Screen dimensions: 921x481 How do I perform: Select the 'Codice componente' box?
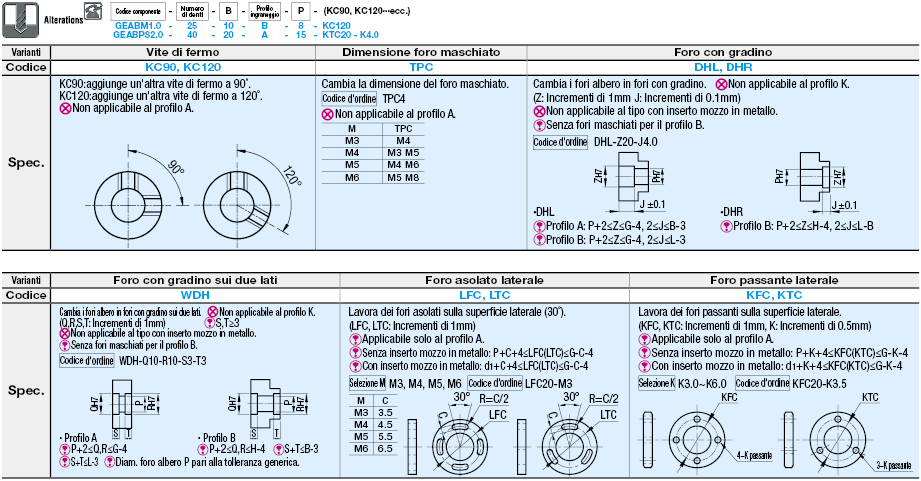(x=138, y=11)
